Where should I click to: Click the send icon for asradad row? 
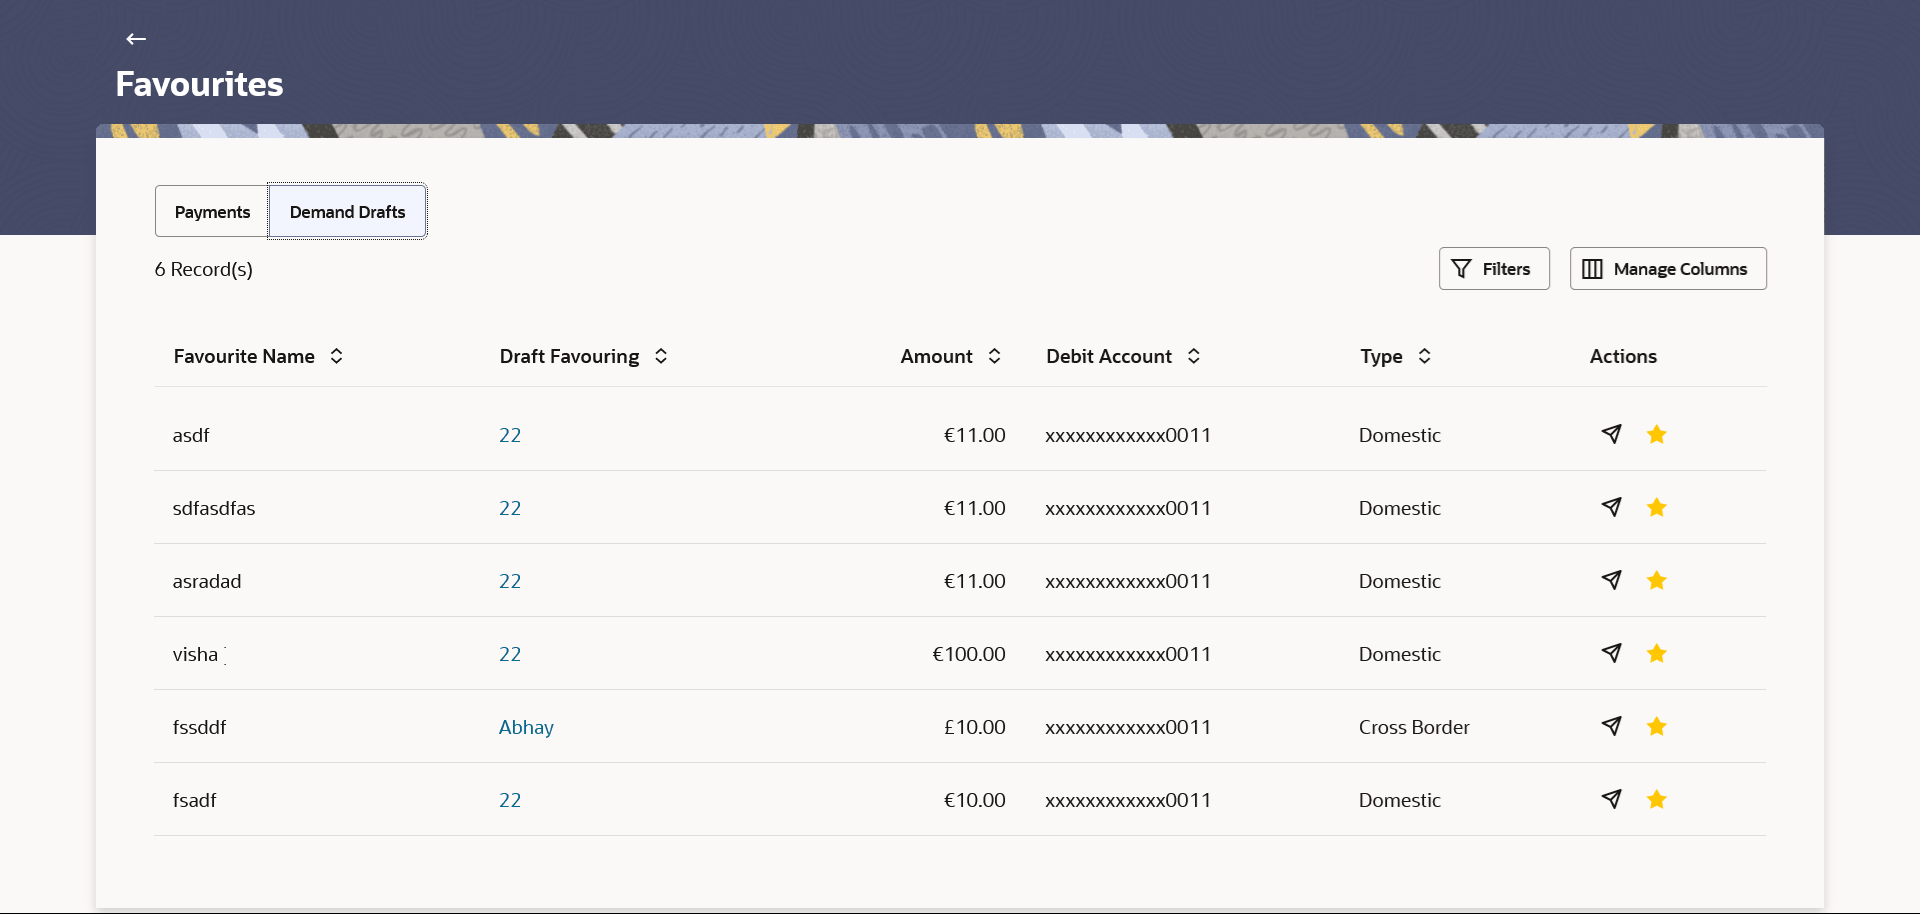[1611, 580]
